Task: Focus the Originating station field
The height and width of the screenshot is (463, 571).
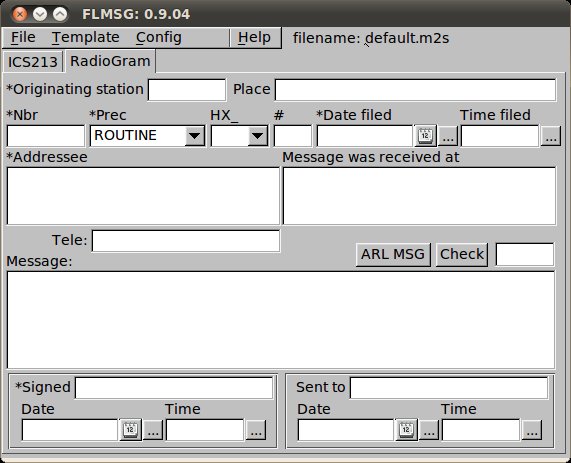Action: [187, 90]
